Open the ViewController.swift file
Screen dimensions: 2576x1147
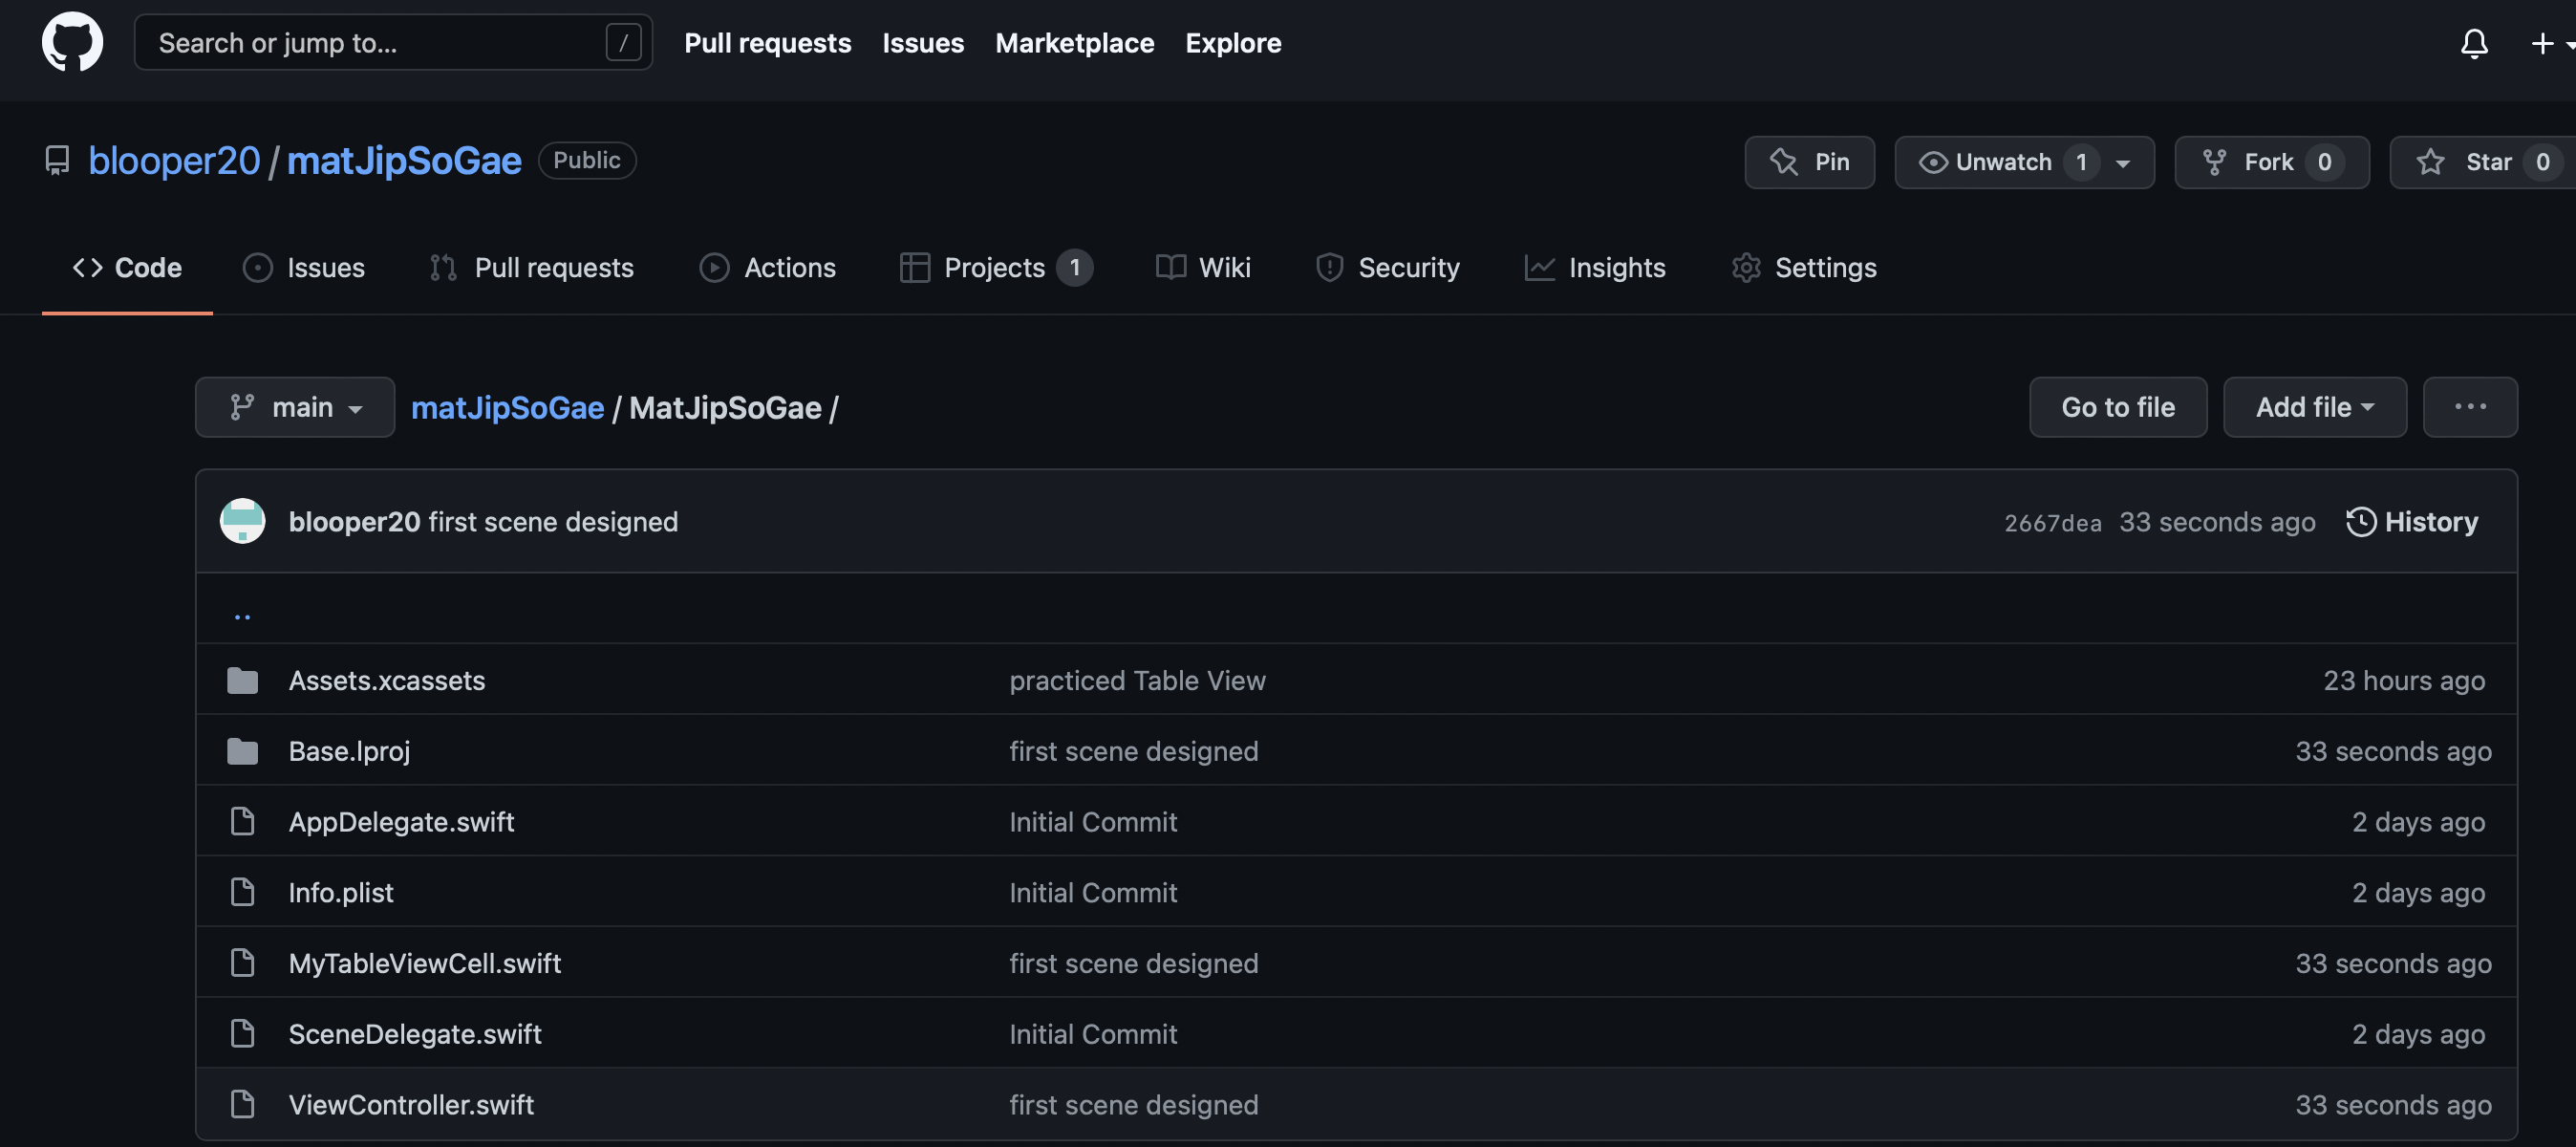coord(411,1105)
